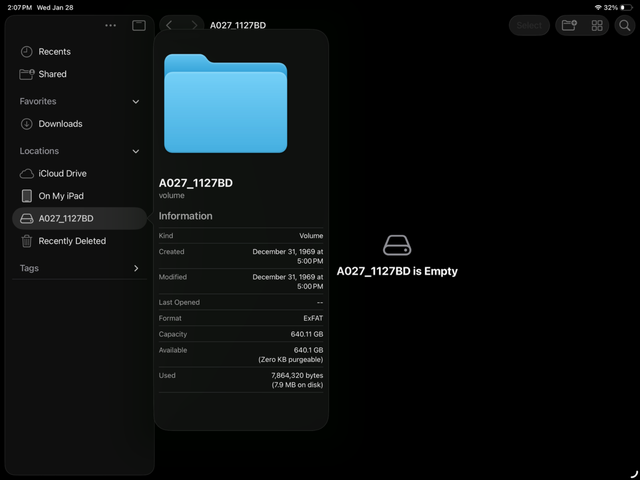Create a new folder using toolbar icon
This screenshot has width=640, height=480.
(x=569, y=25)
